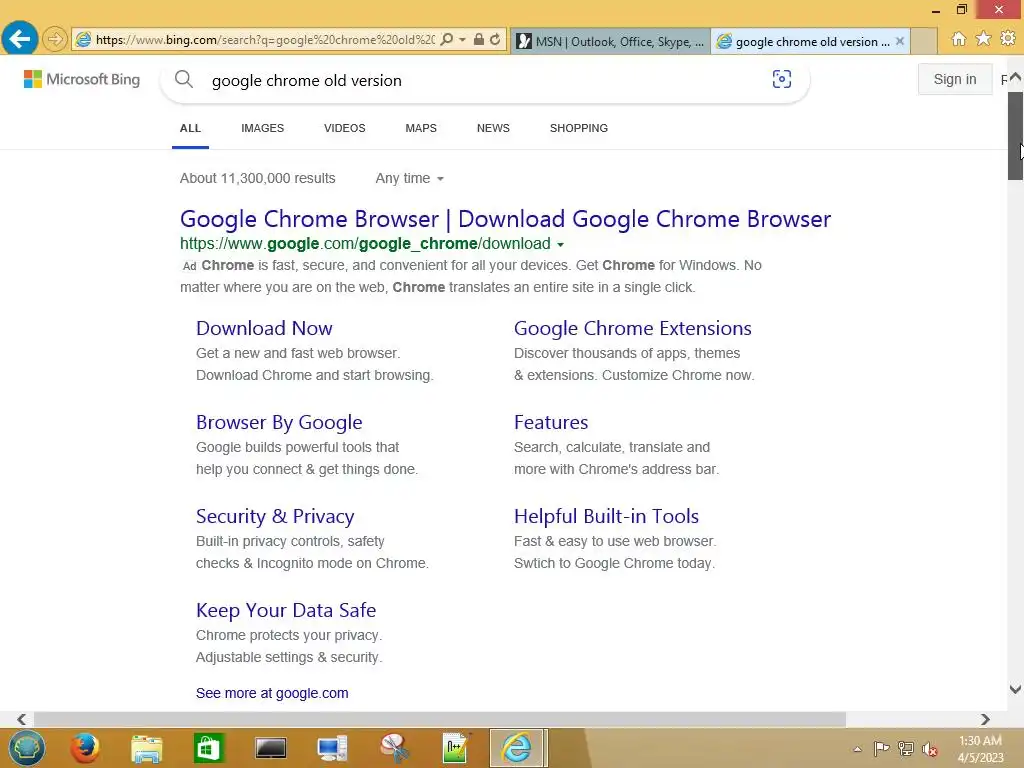Go back with the browser Back arrow
1024x768 pixels.
tap(20, 39)
